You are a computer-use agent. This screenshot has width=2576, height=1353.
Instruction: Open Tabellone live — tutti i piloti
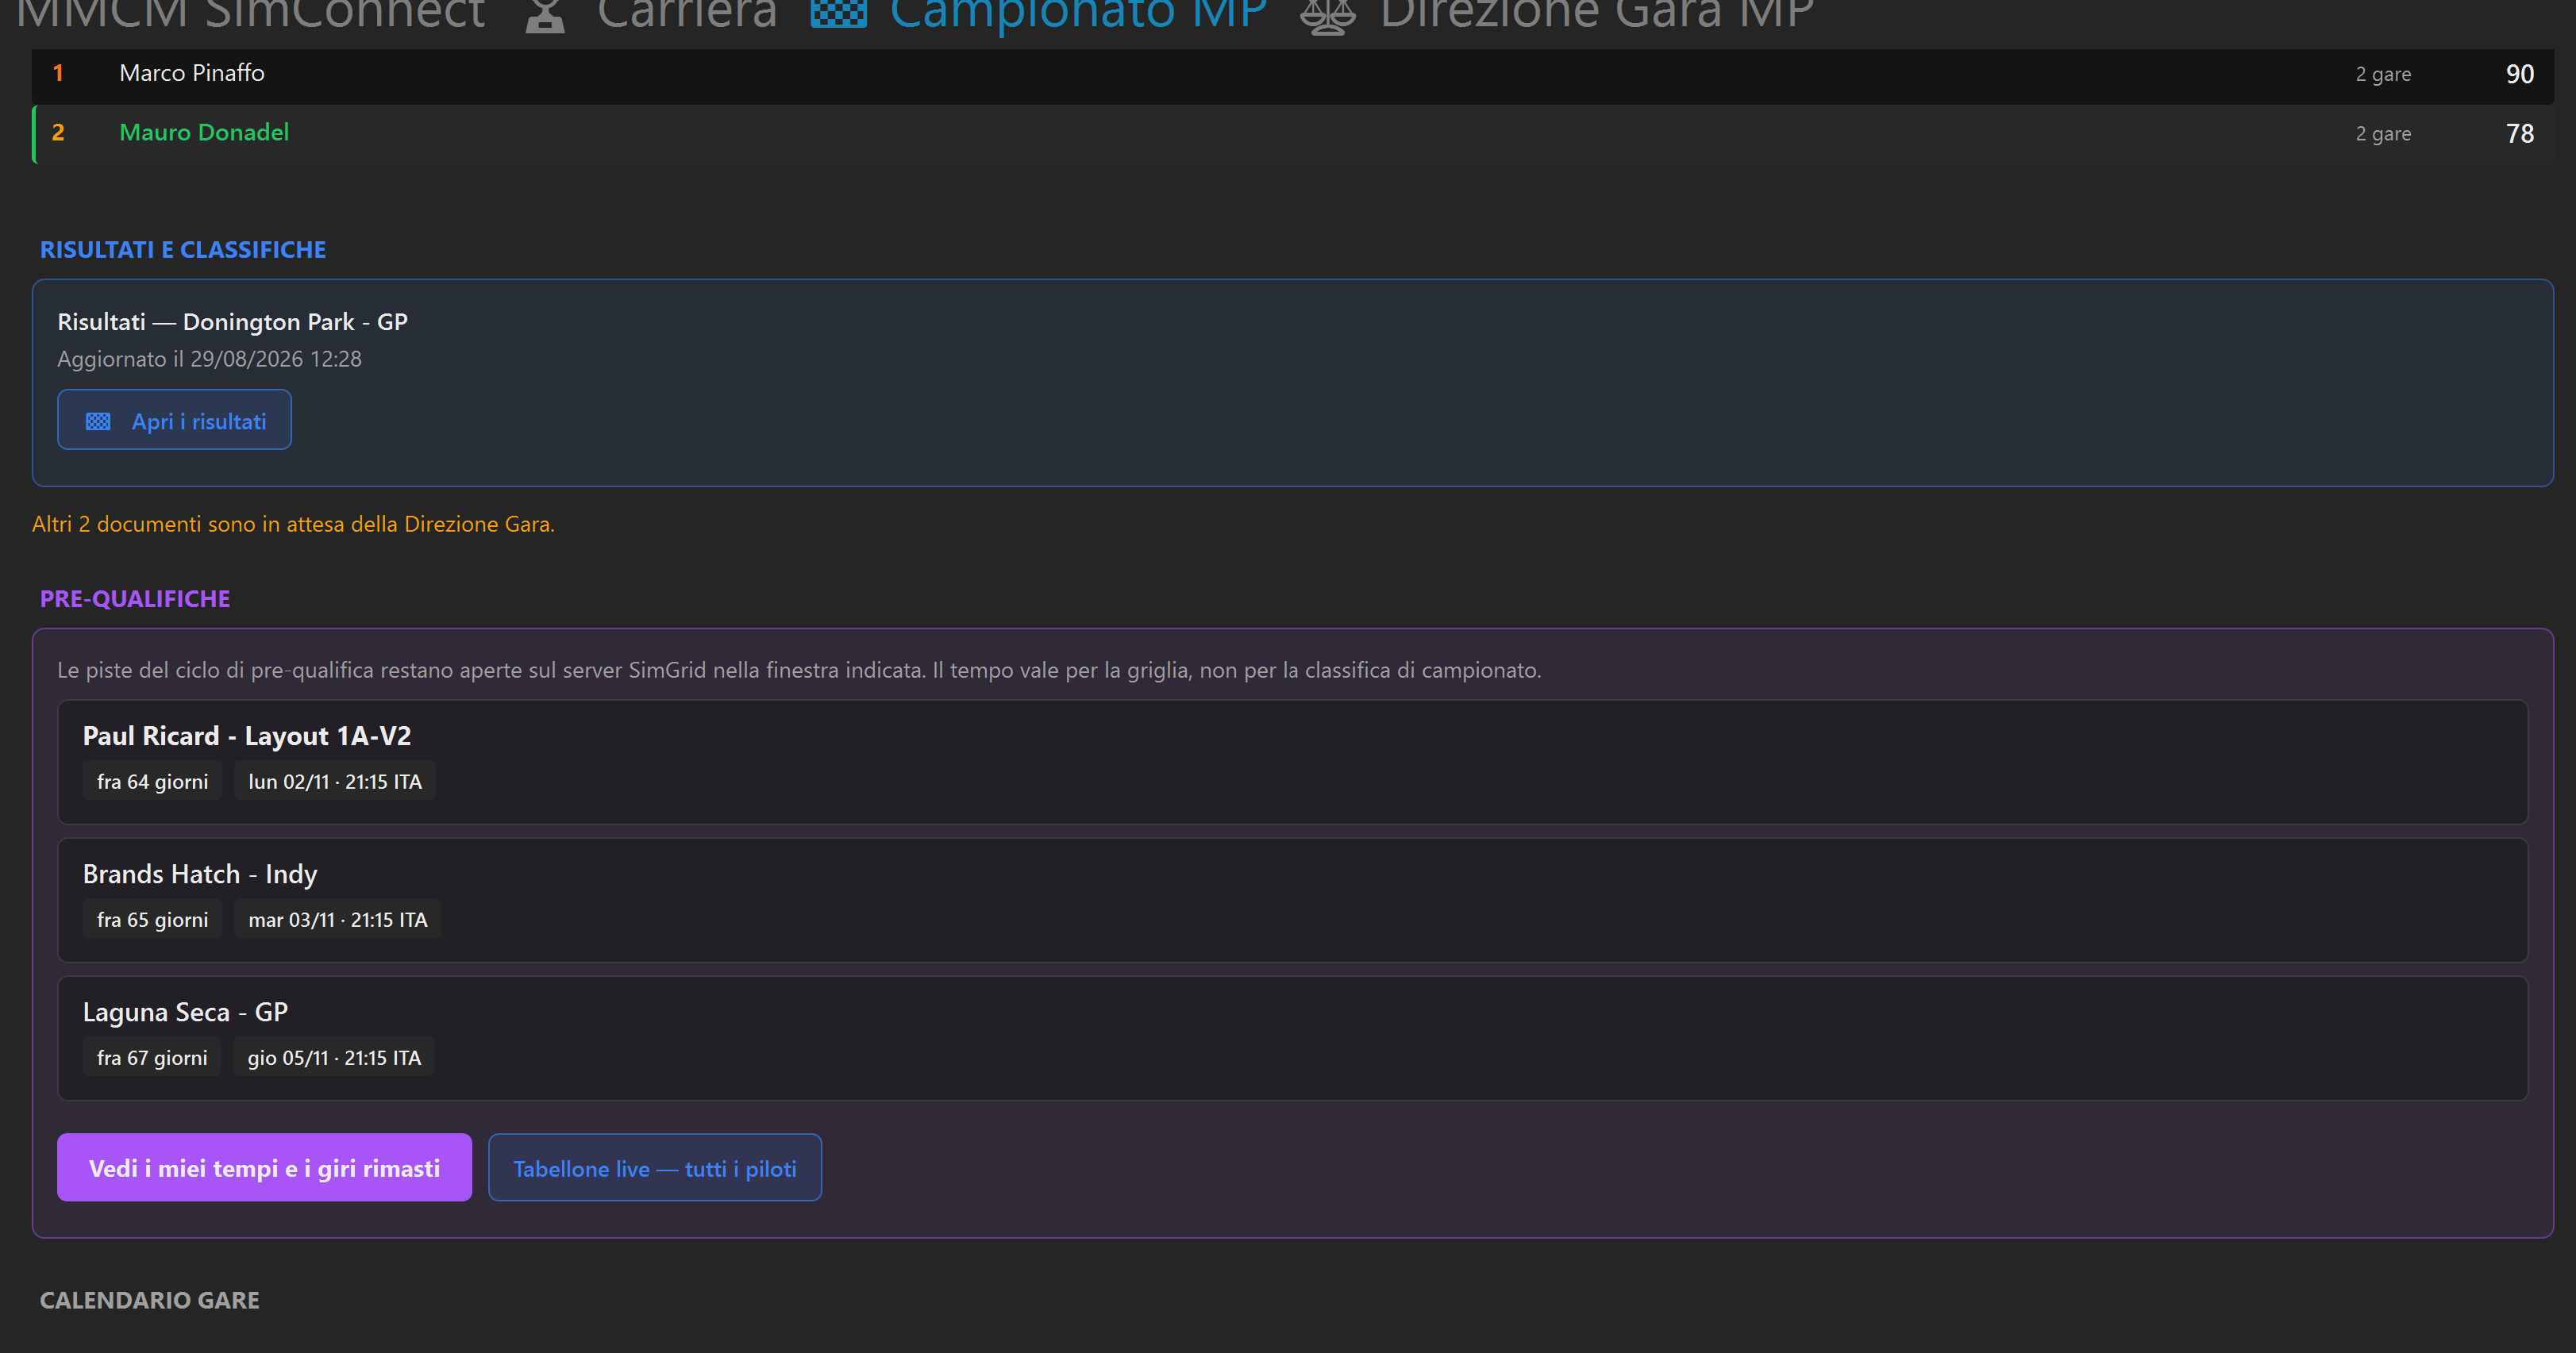click(654, 1167)
